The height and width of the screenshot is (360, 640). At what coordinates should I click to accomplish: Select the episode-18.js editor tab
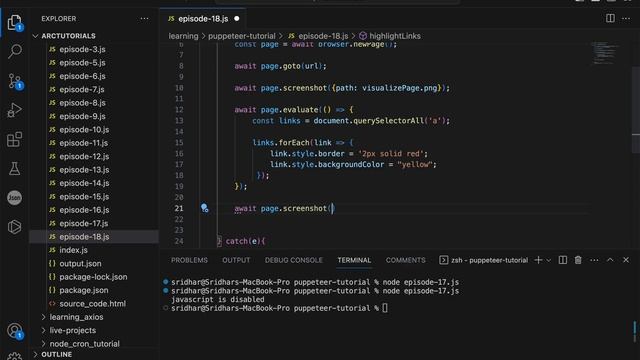click(203, 19)
